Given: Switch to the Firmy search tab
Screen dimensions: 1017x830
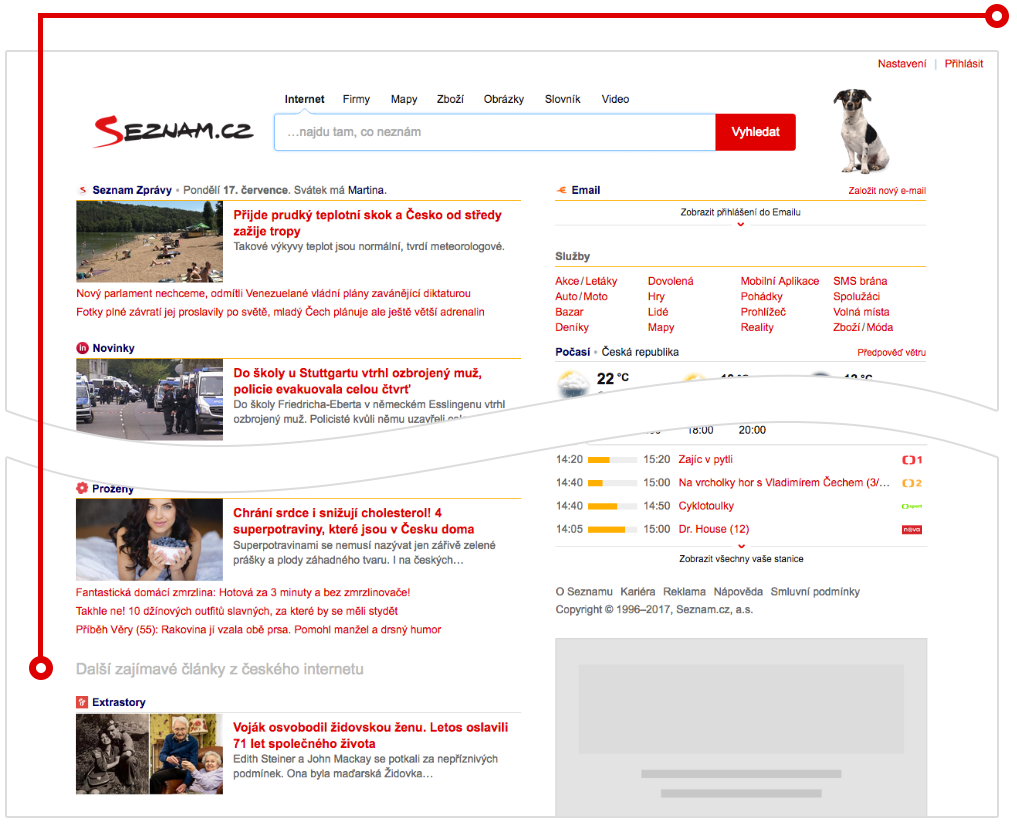Looking at the screenshot, I should (356, 99).
